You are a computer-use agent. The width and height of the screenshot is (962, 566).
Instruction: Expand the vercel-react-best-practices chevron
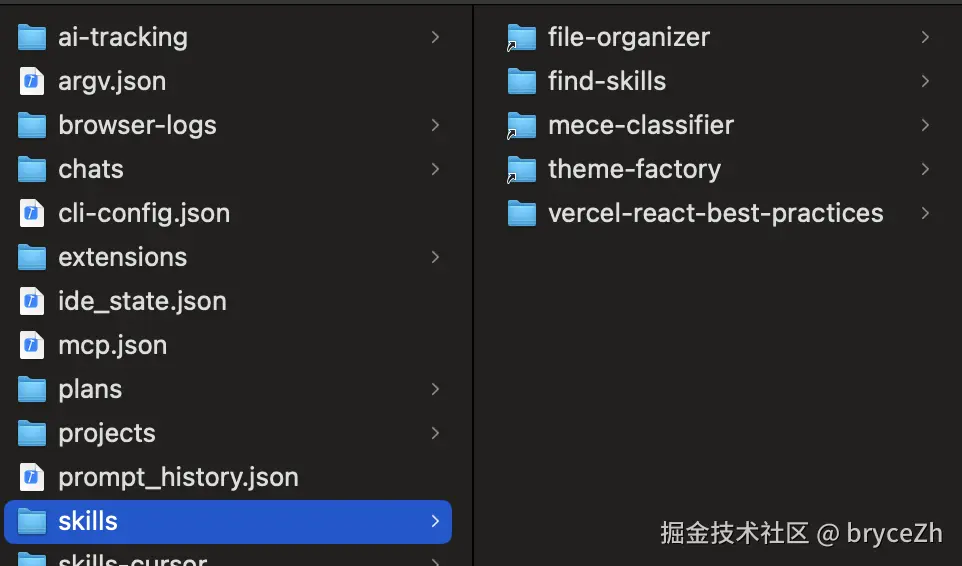tap(925, 213)
